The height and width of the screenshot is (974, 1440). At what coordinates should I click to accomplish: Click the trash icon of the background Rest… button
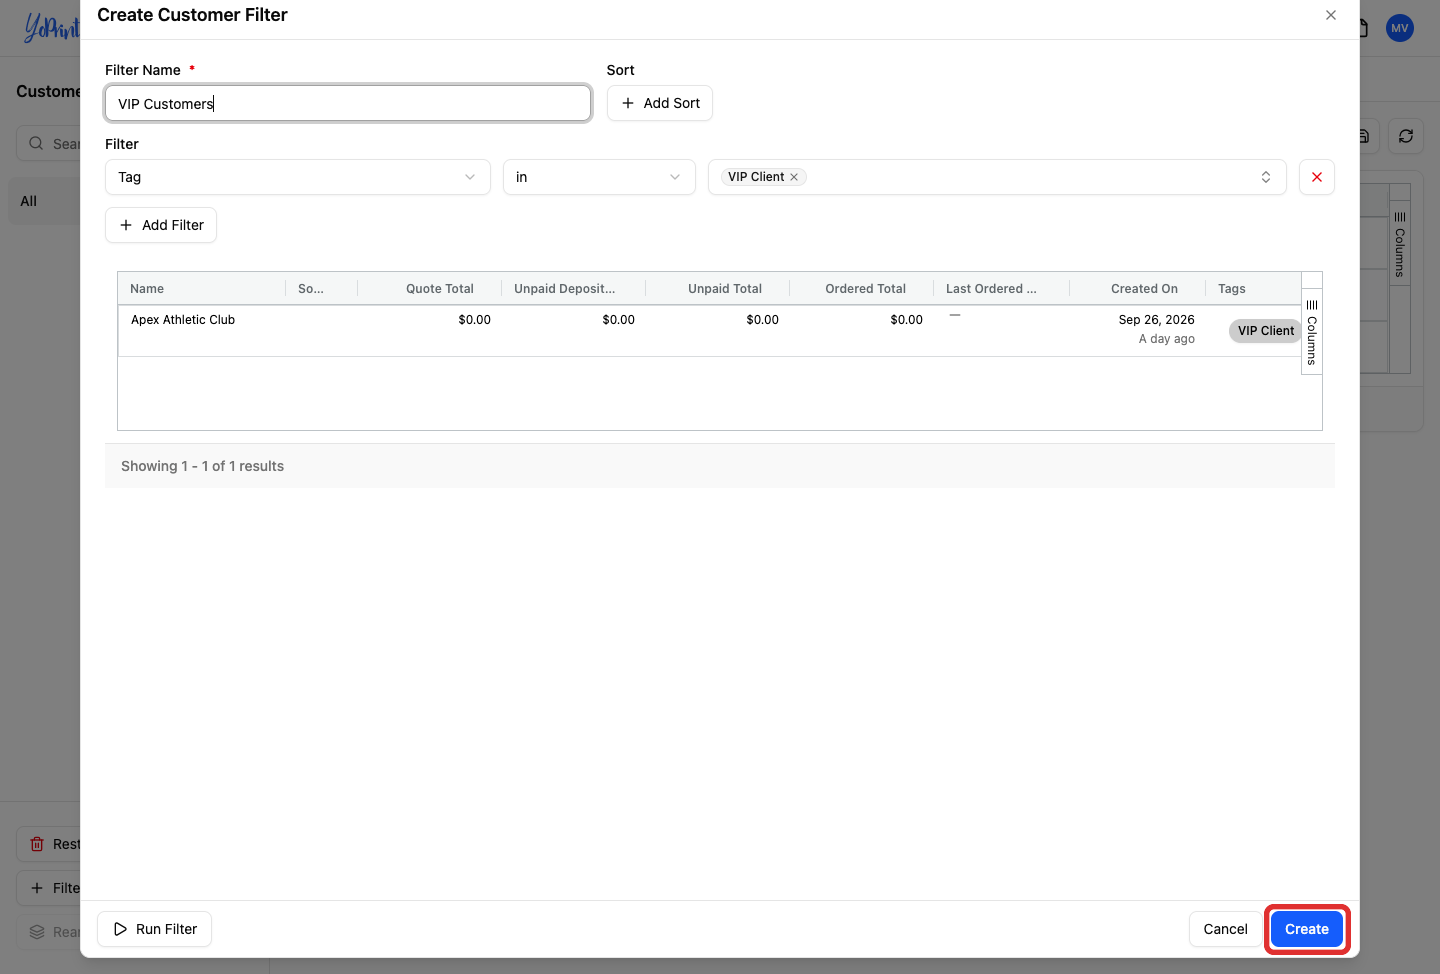point(37,844)
